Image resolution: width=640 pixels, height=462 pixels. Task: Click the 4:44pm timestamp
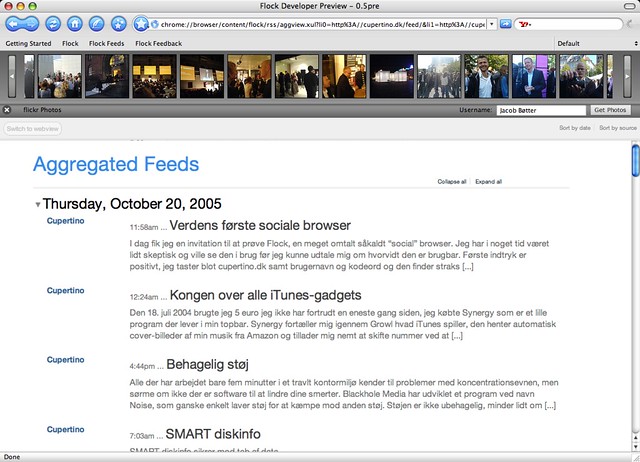(142, 366)
